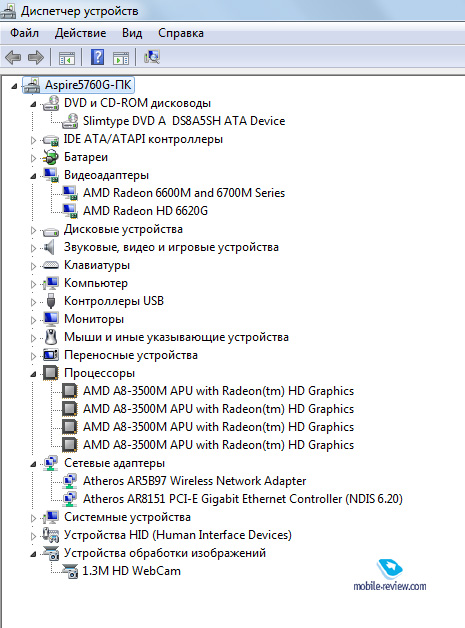Select Atheros AR5B97 Wireless Network Adapter
This screenshot has width=465, height=628.
tap(194, 481)
